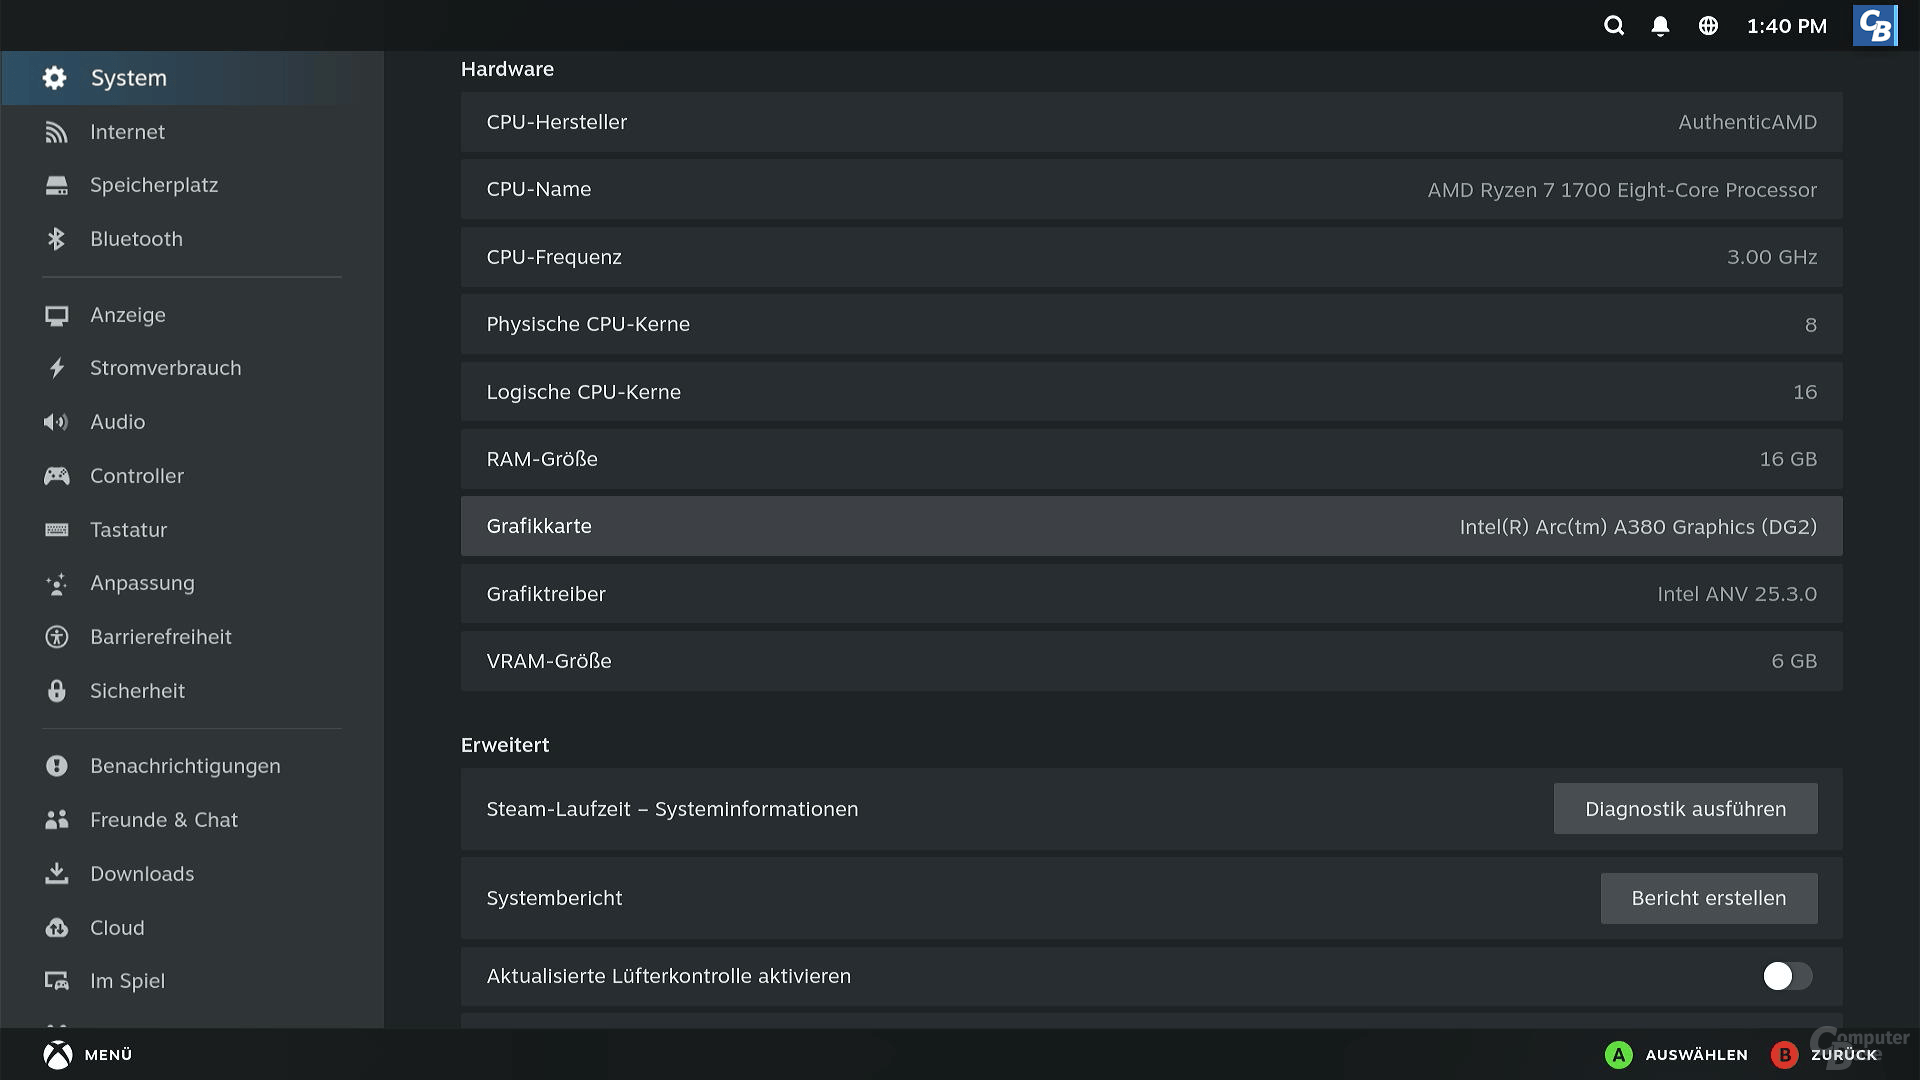This screenshot has height=1080, width=1920.
Task: Click the Stromverbrauch lightning icon
Action: (56, 368)
